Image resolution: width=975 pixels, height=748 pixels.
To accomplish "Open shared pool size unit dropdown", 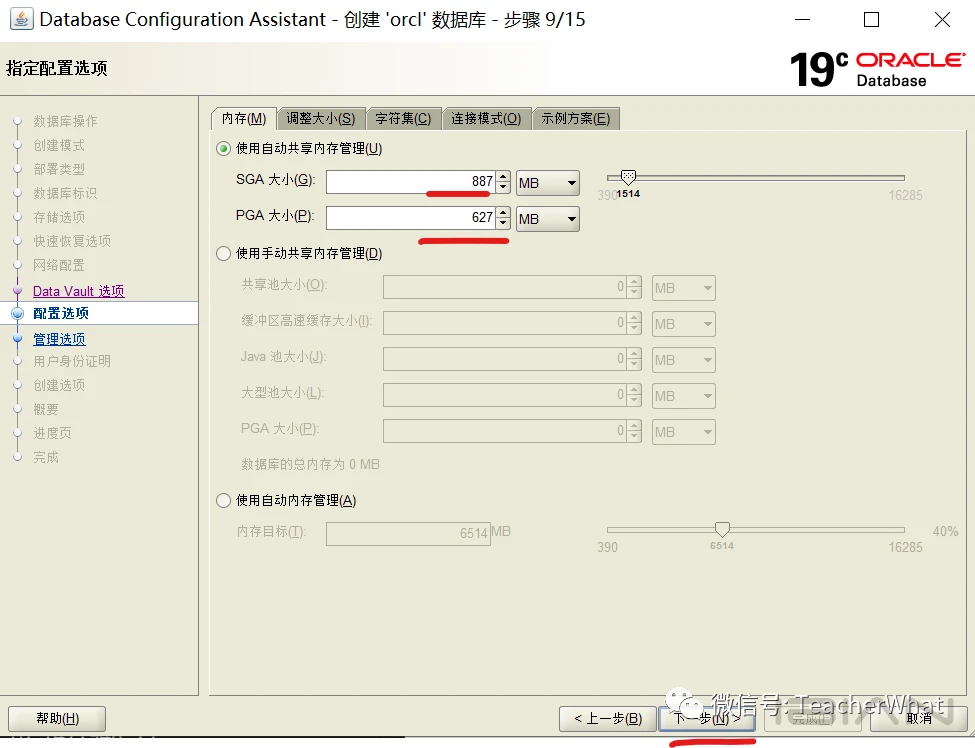I will pyautogui.click(x=683, y=288).
